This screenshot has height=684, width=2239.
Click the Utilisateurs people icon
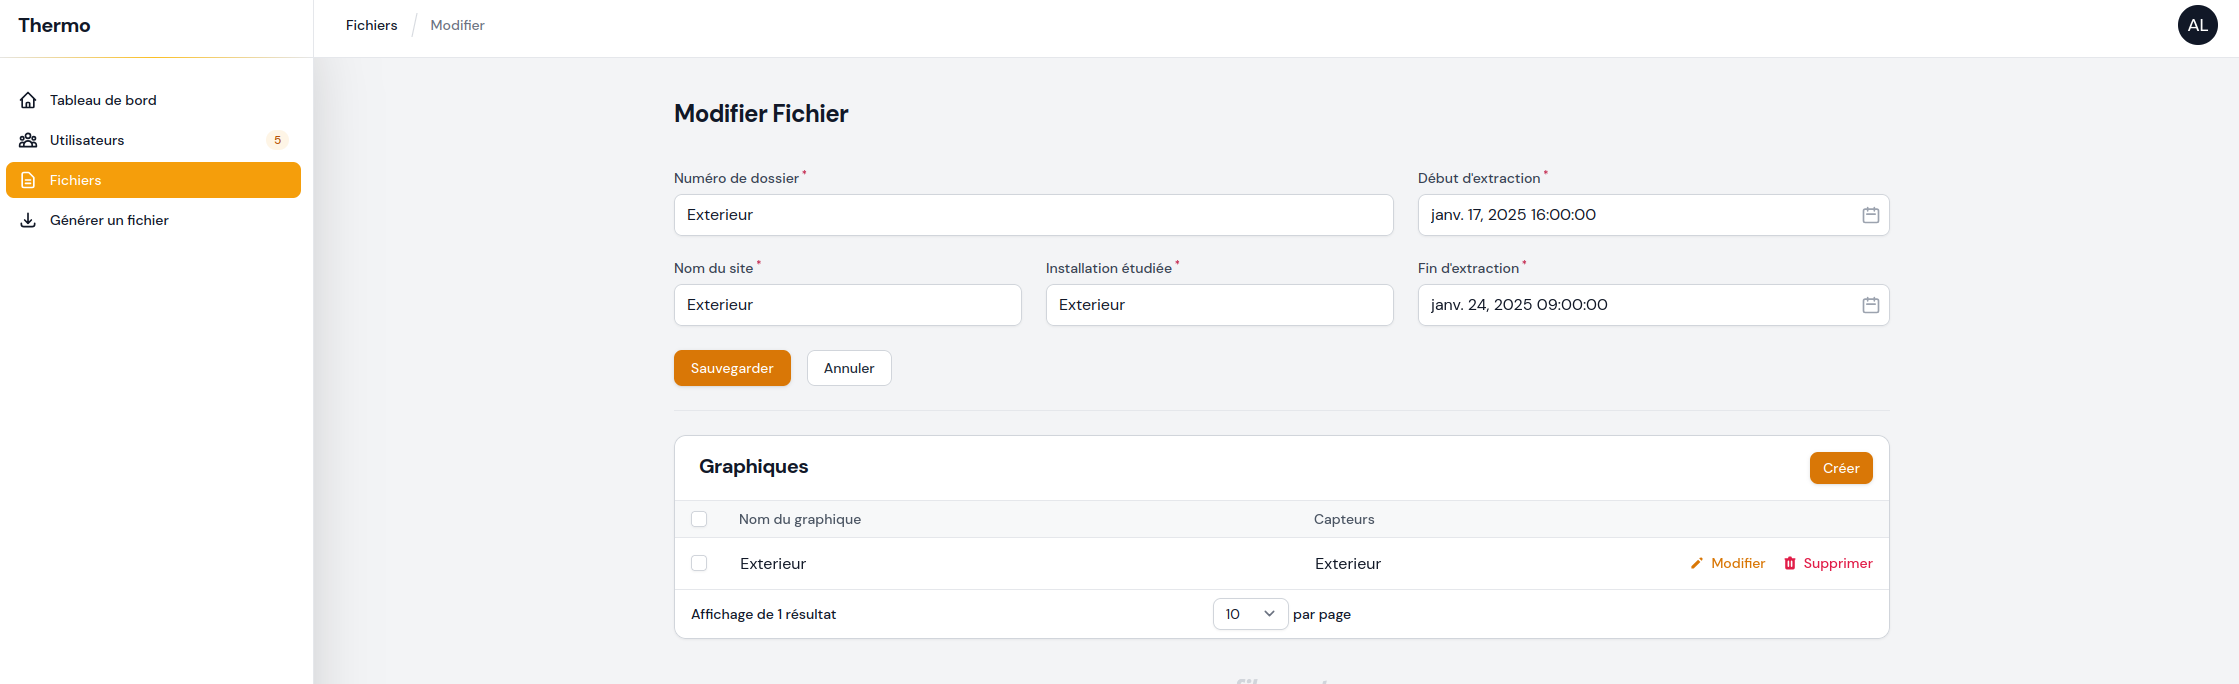[28, 140]
